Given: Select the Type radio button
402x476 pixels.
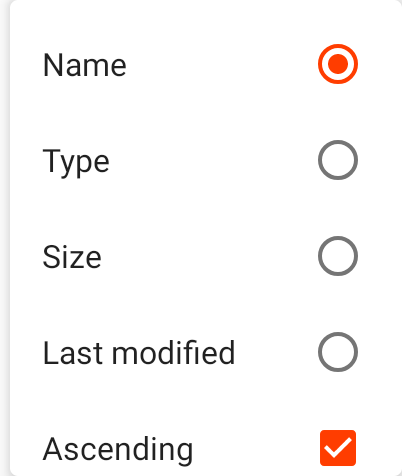Looking at the screenshot, I should click(338, 160).
